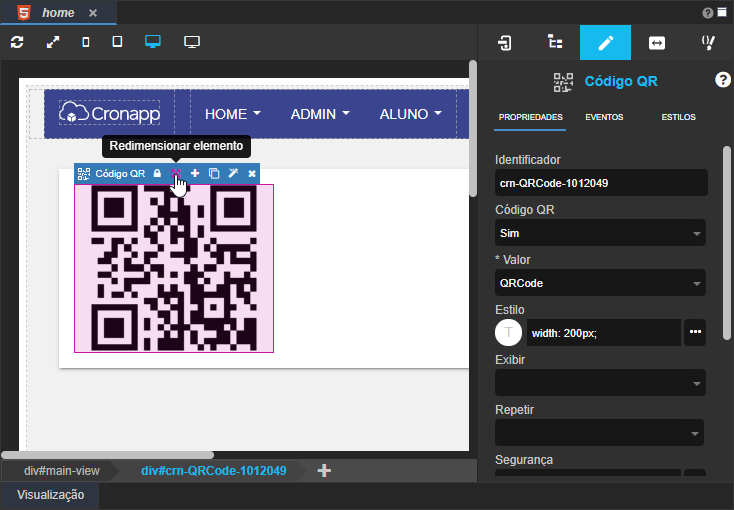Close the home tab
Viewport: 734px width, 510px height.
(x=93, y=13)
